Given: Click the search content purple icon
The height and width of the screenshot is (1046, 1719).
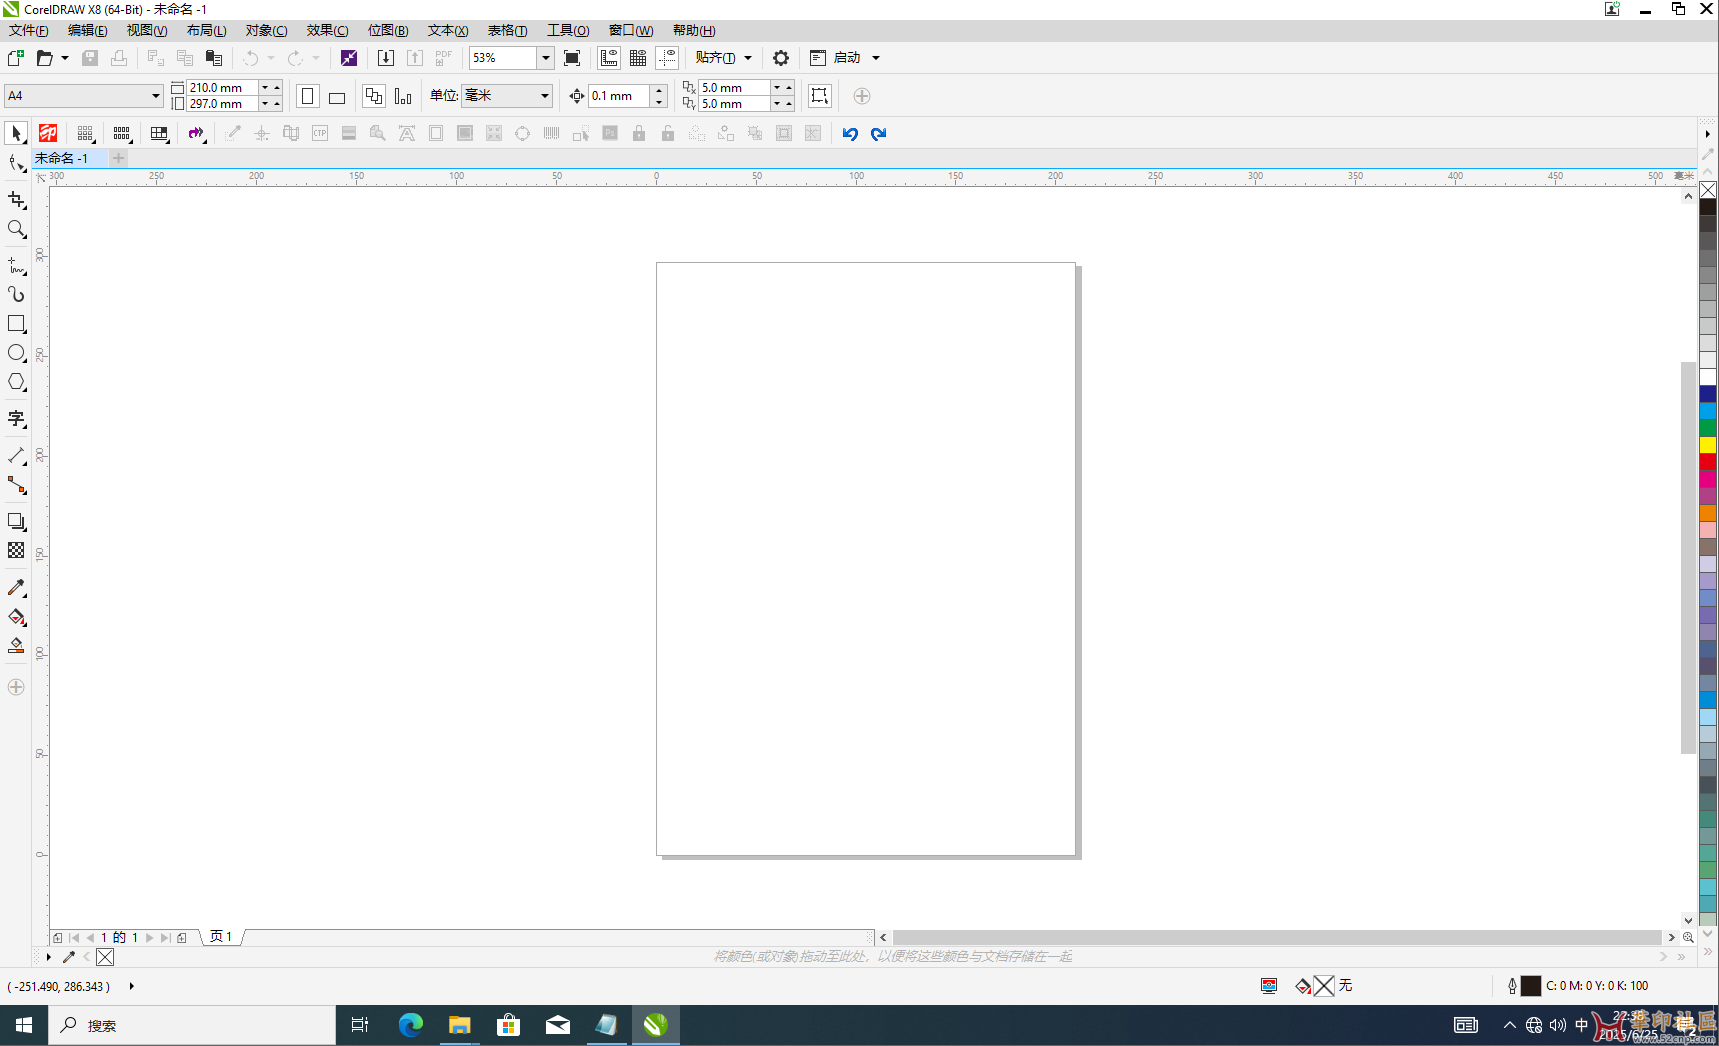Looking at the screenshot, I should [349, 58].
